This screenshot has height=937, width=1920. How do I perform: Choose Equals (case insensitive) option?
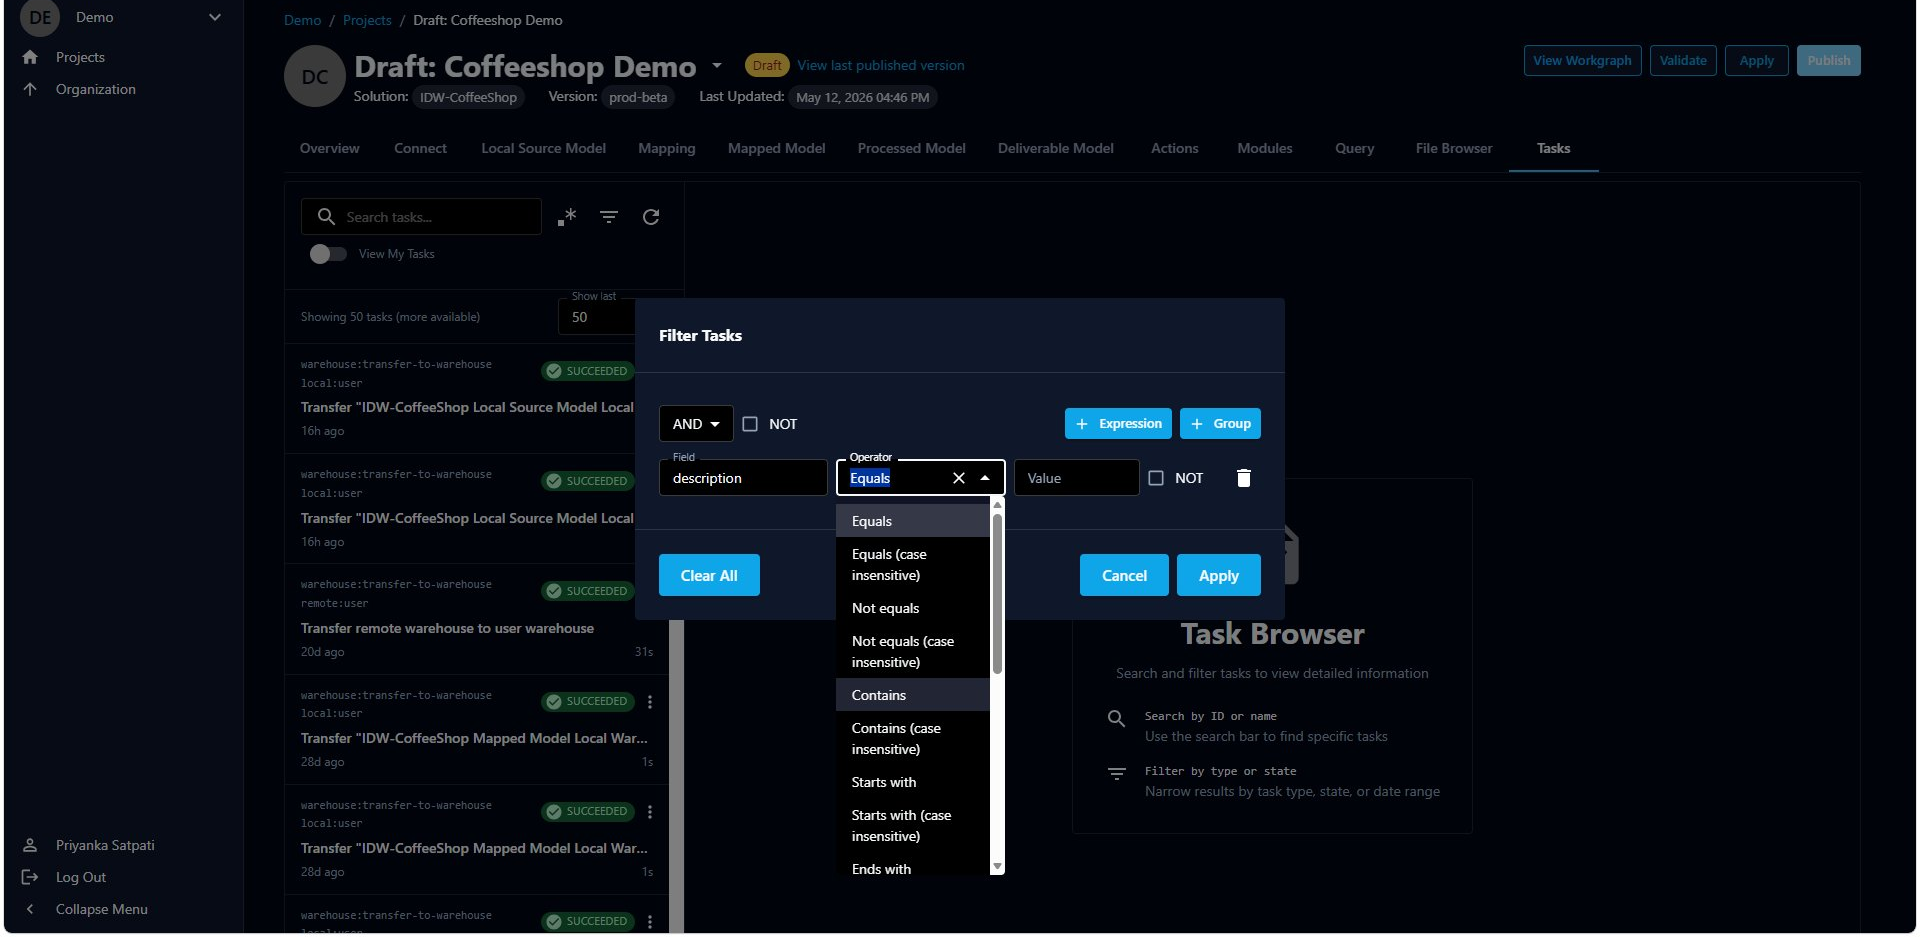click(x=912, y=565)
